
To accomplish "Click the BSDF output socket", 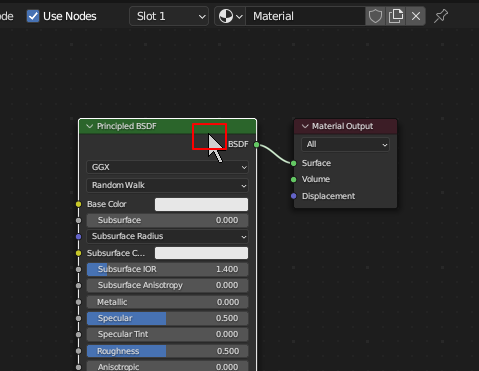I will pos(256,144).
